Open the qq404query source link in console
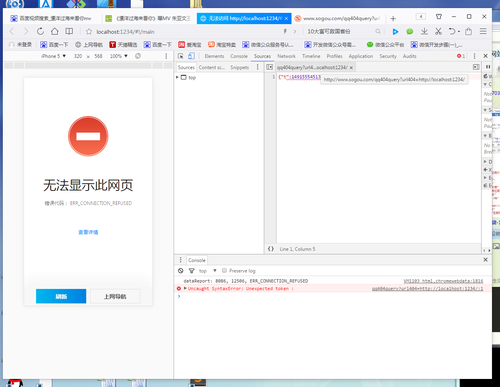Image resolution: width=500 pixels, height=387 pixels. [x=427, y=289]
